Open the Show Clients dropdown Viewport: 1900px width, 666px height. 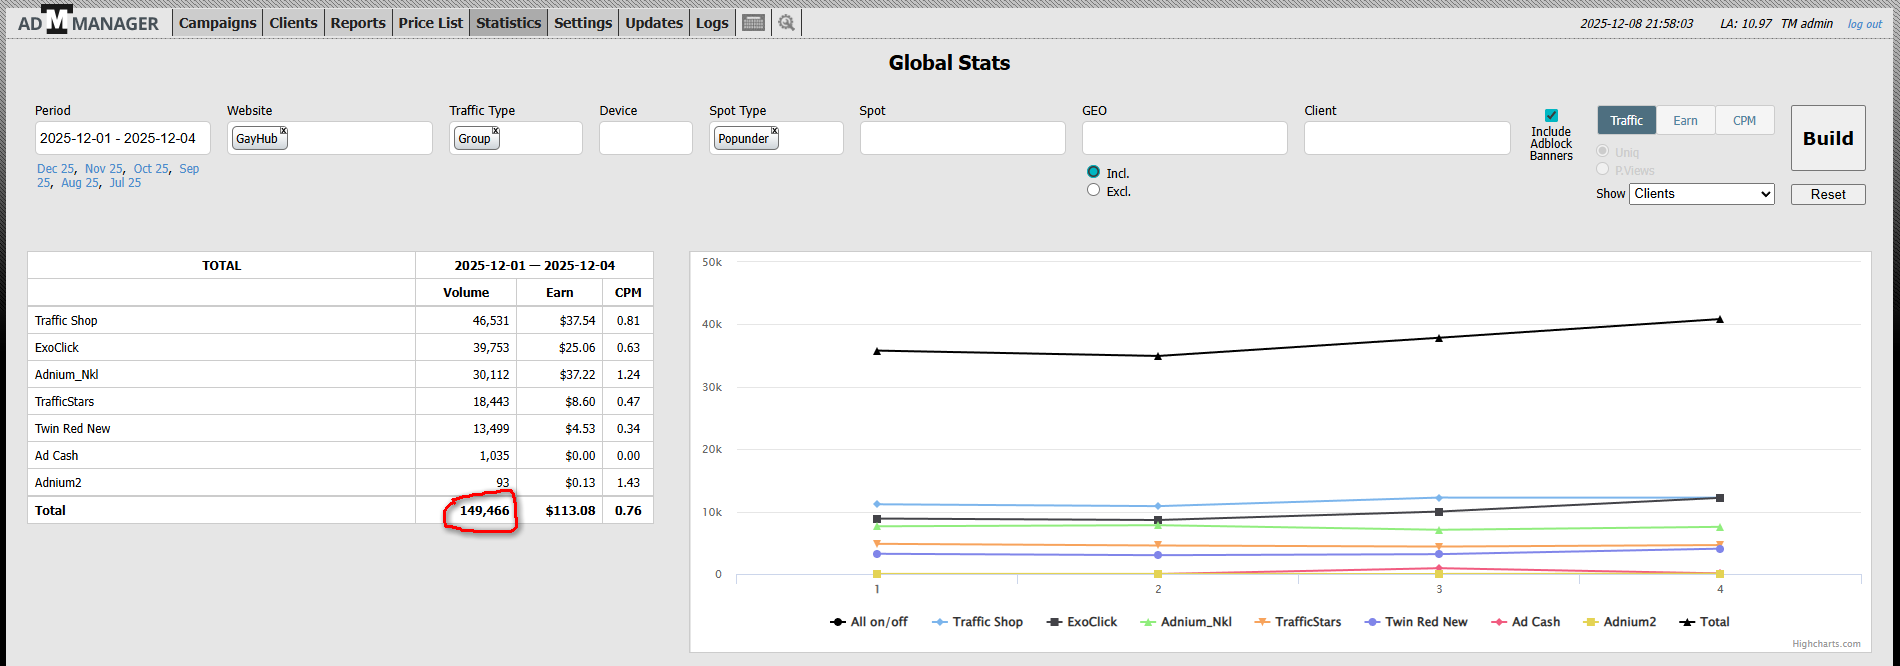click(1701, 194)
